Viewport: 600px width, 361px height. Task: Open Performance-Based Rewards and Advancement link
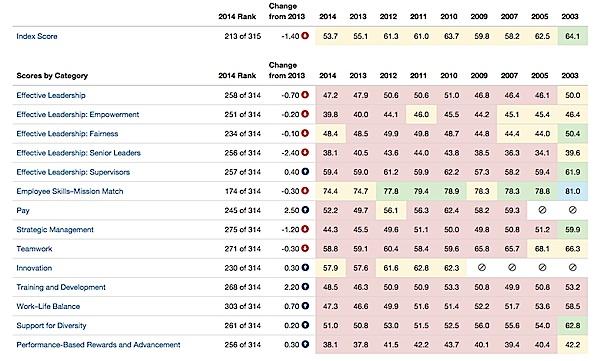pos(98,345)
